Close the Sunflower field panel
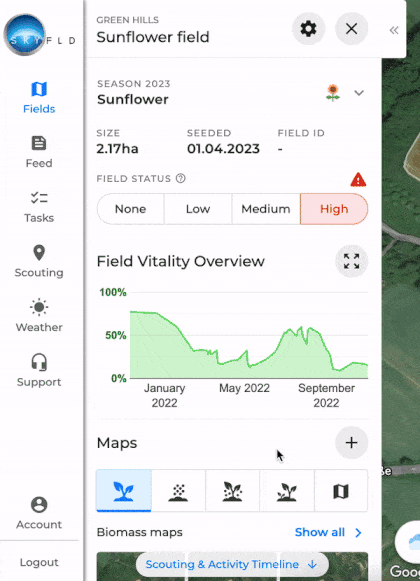 pos(351,29)
